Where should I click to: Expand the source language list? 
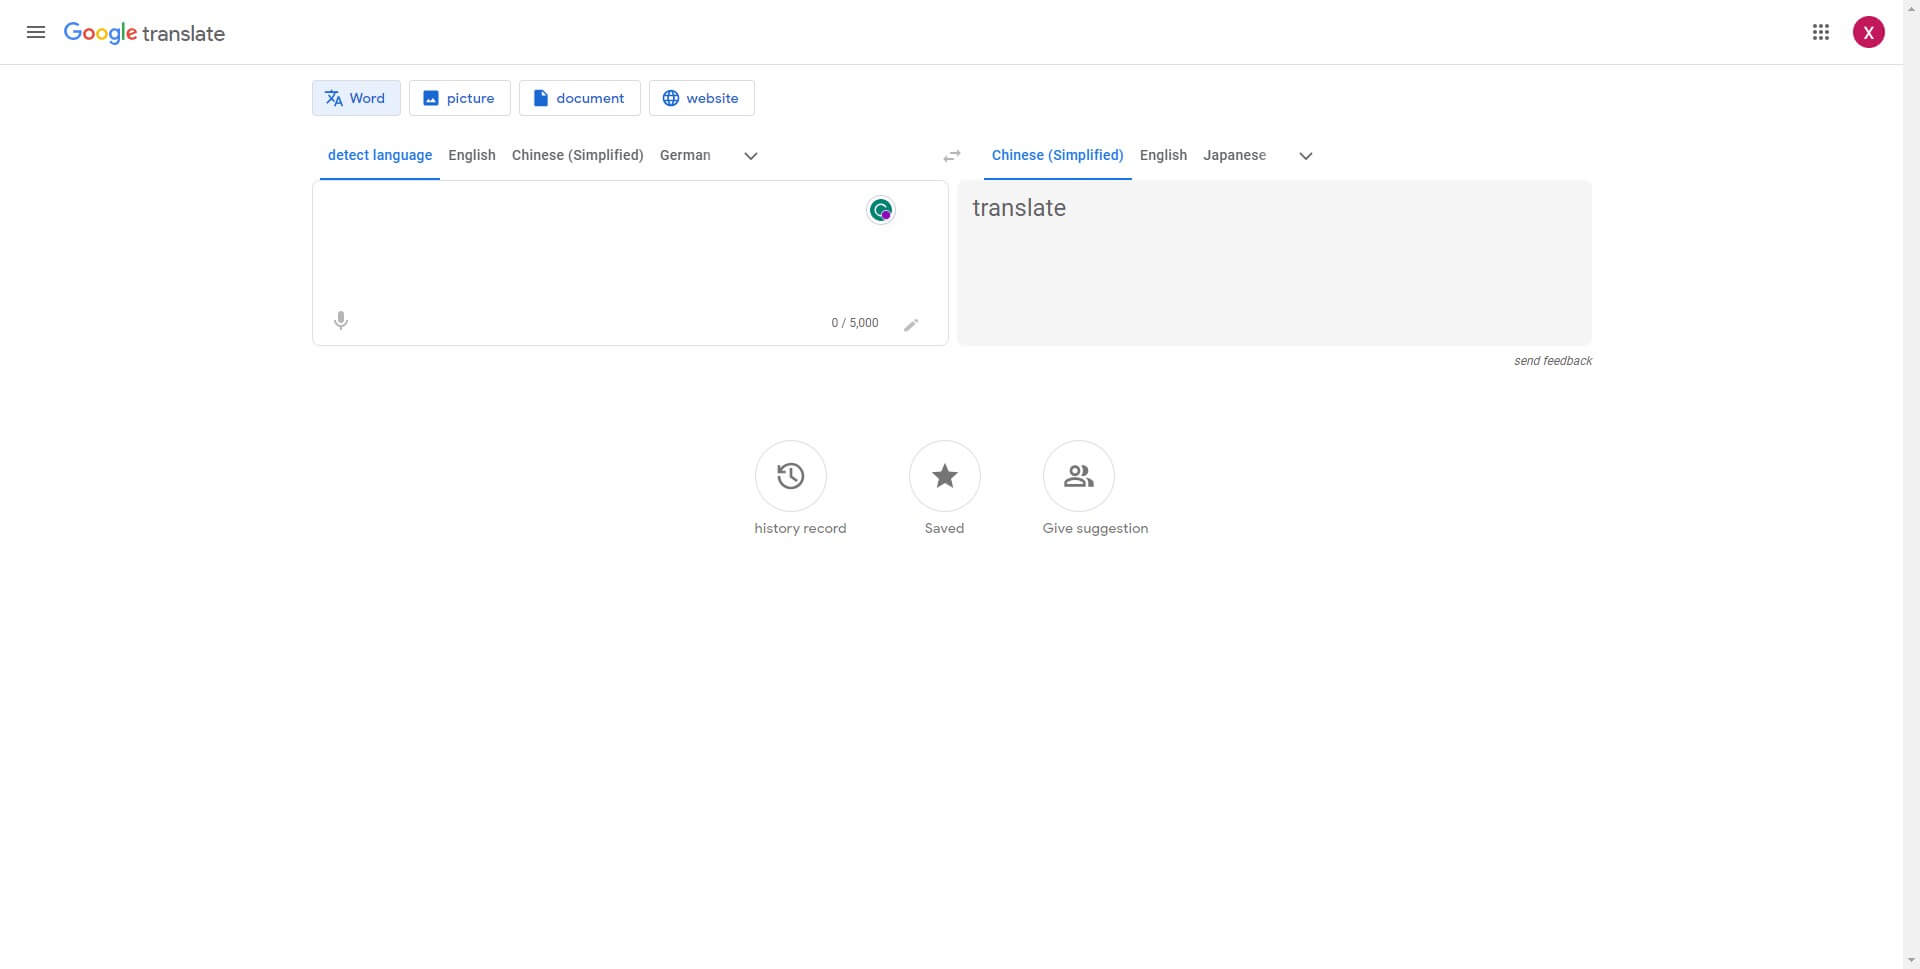(751, 156)
